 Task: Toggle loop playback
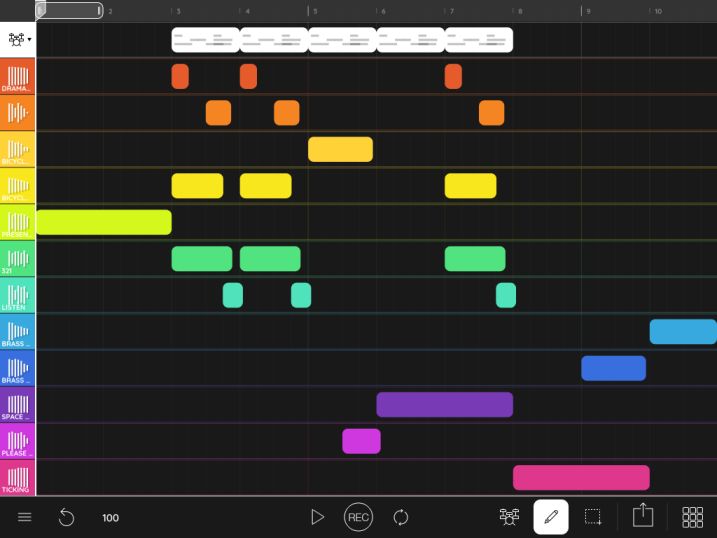click(401, 517)
